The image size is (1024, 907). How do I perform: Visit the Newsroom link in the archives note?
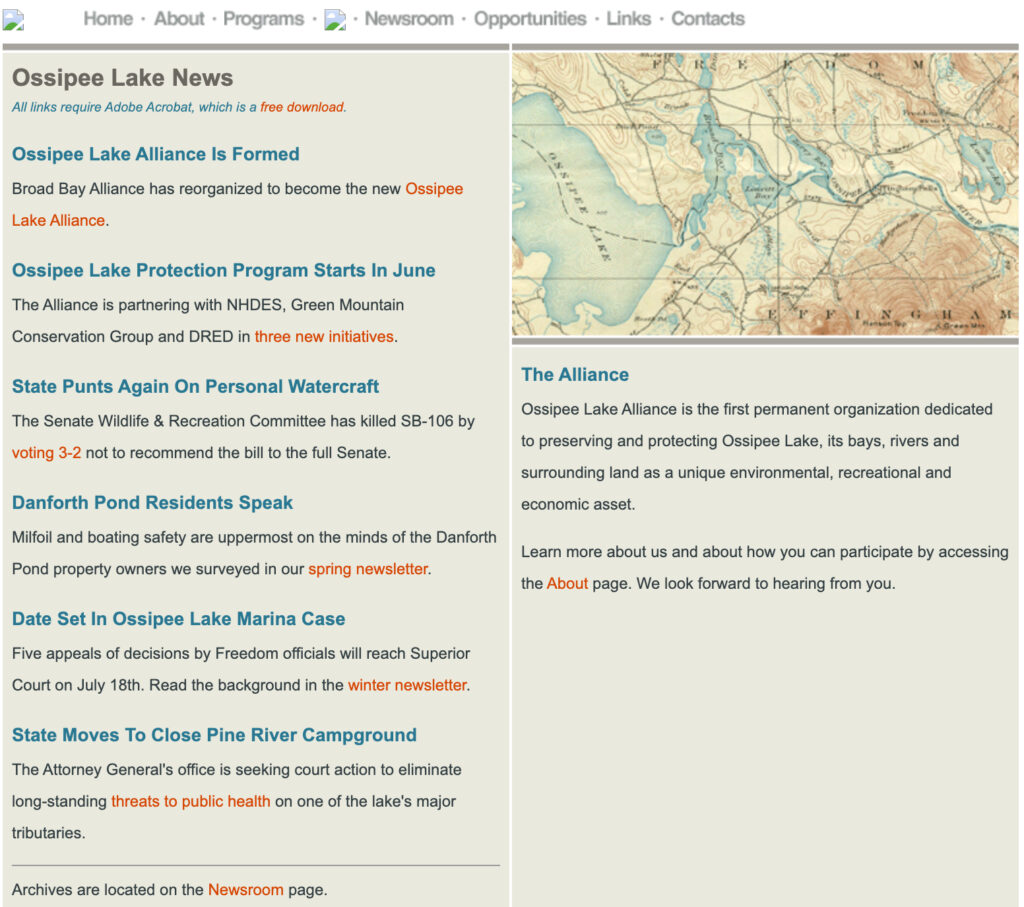(x=245, y=889)
